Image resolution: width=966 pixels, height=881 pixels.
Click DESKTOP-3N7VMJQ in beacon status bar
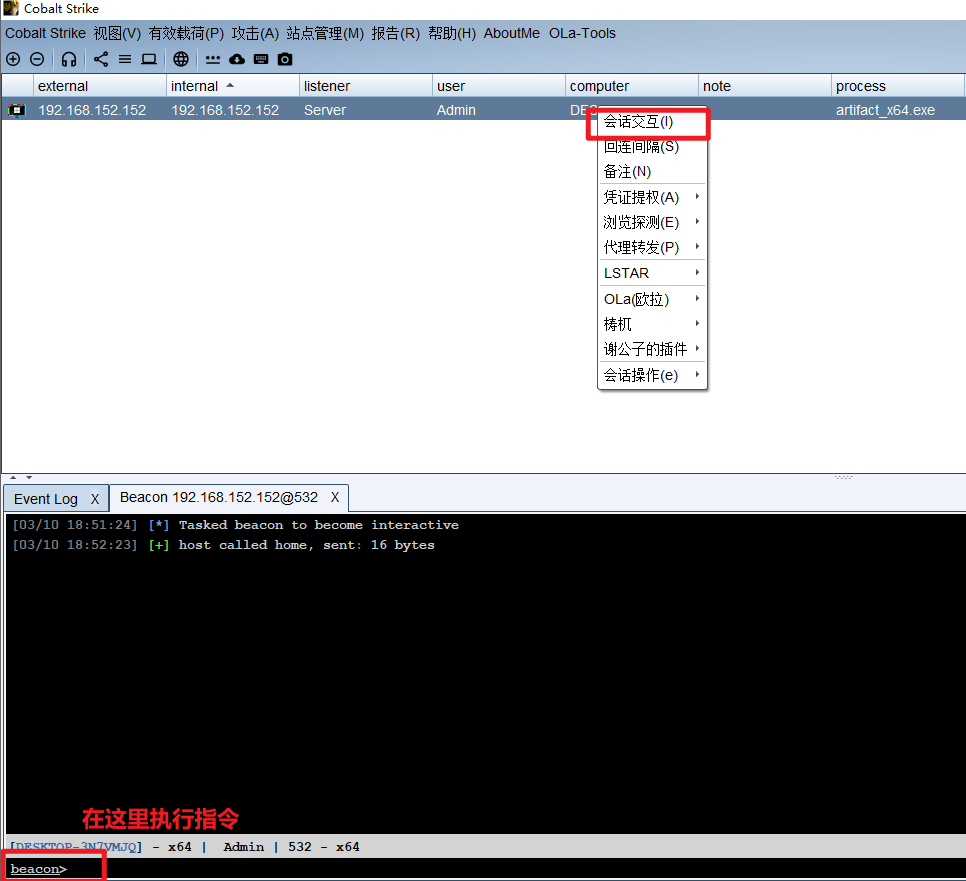(76, 846)
